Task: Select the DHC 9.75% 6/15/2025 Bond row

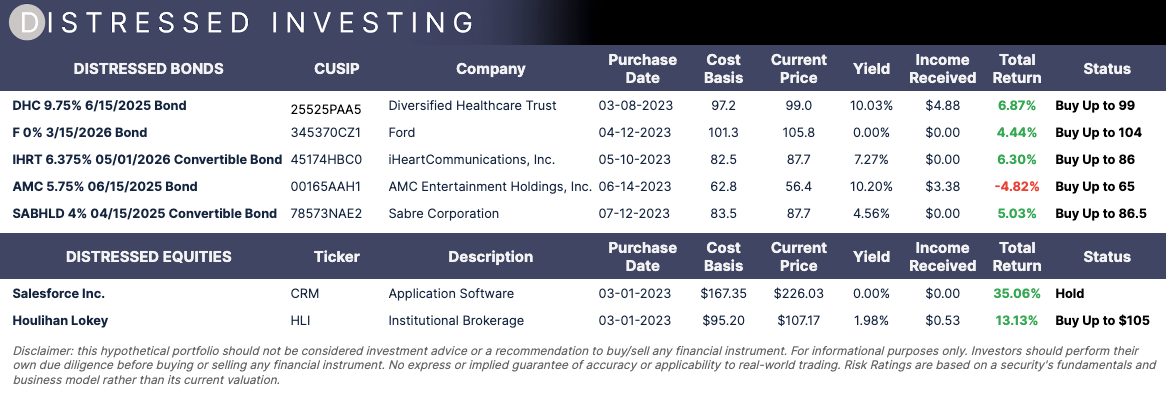Action: point(583,106)
